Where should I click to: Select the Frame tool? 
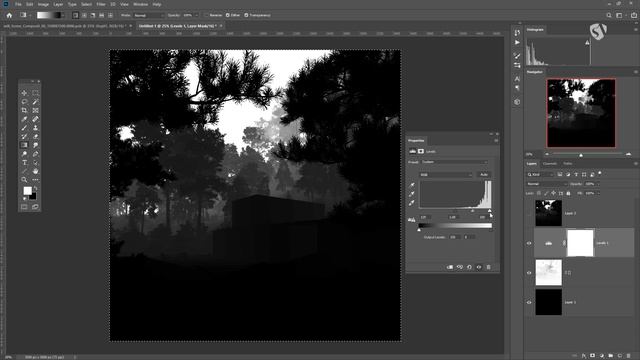pos(36,110)
